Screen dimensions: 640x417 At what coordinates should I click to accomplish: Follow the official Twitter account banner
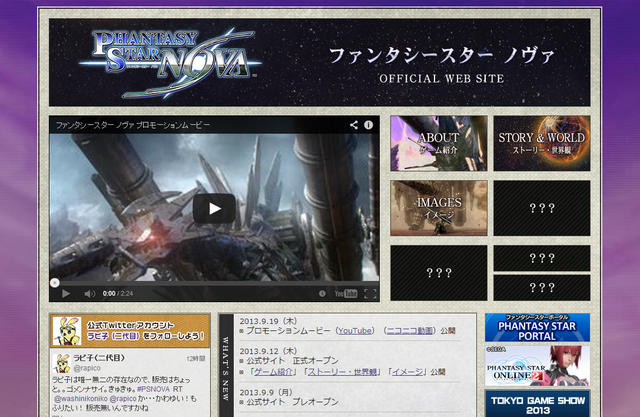[130, 330]
